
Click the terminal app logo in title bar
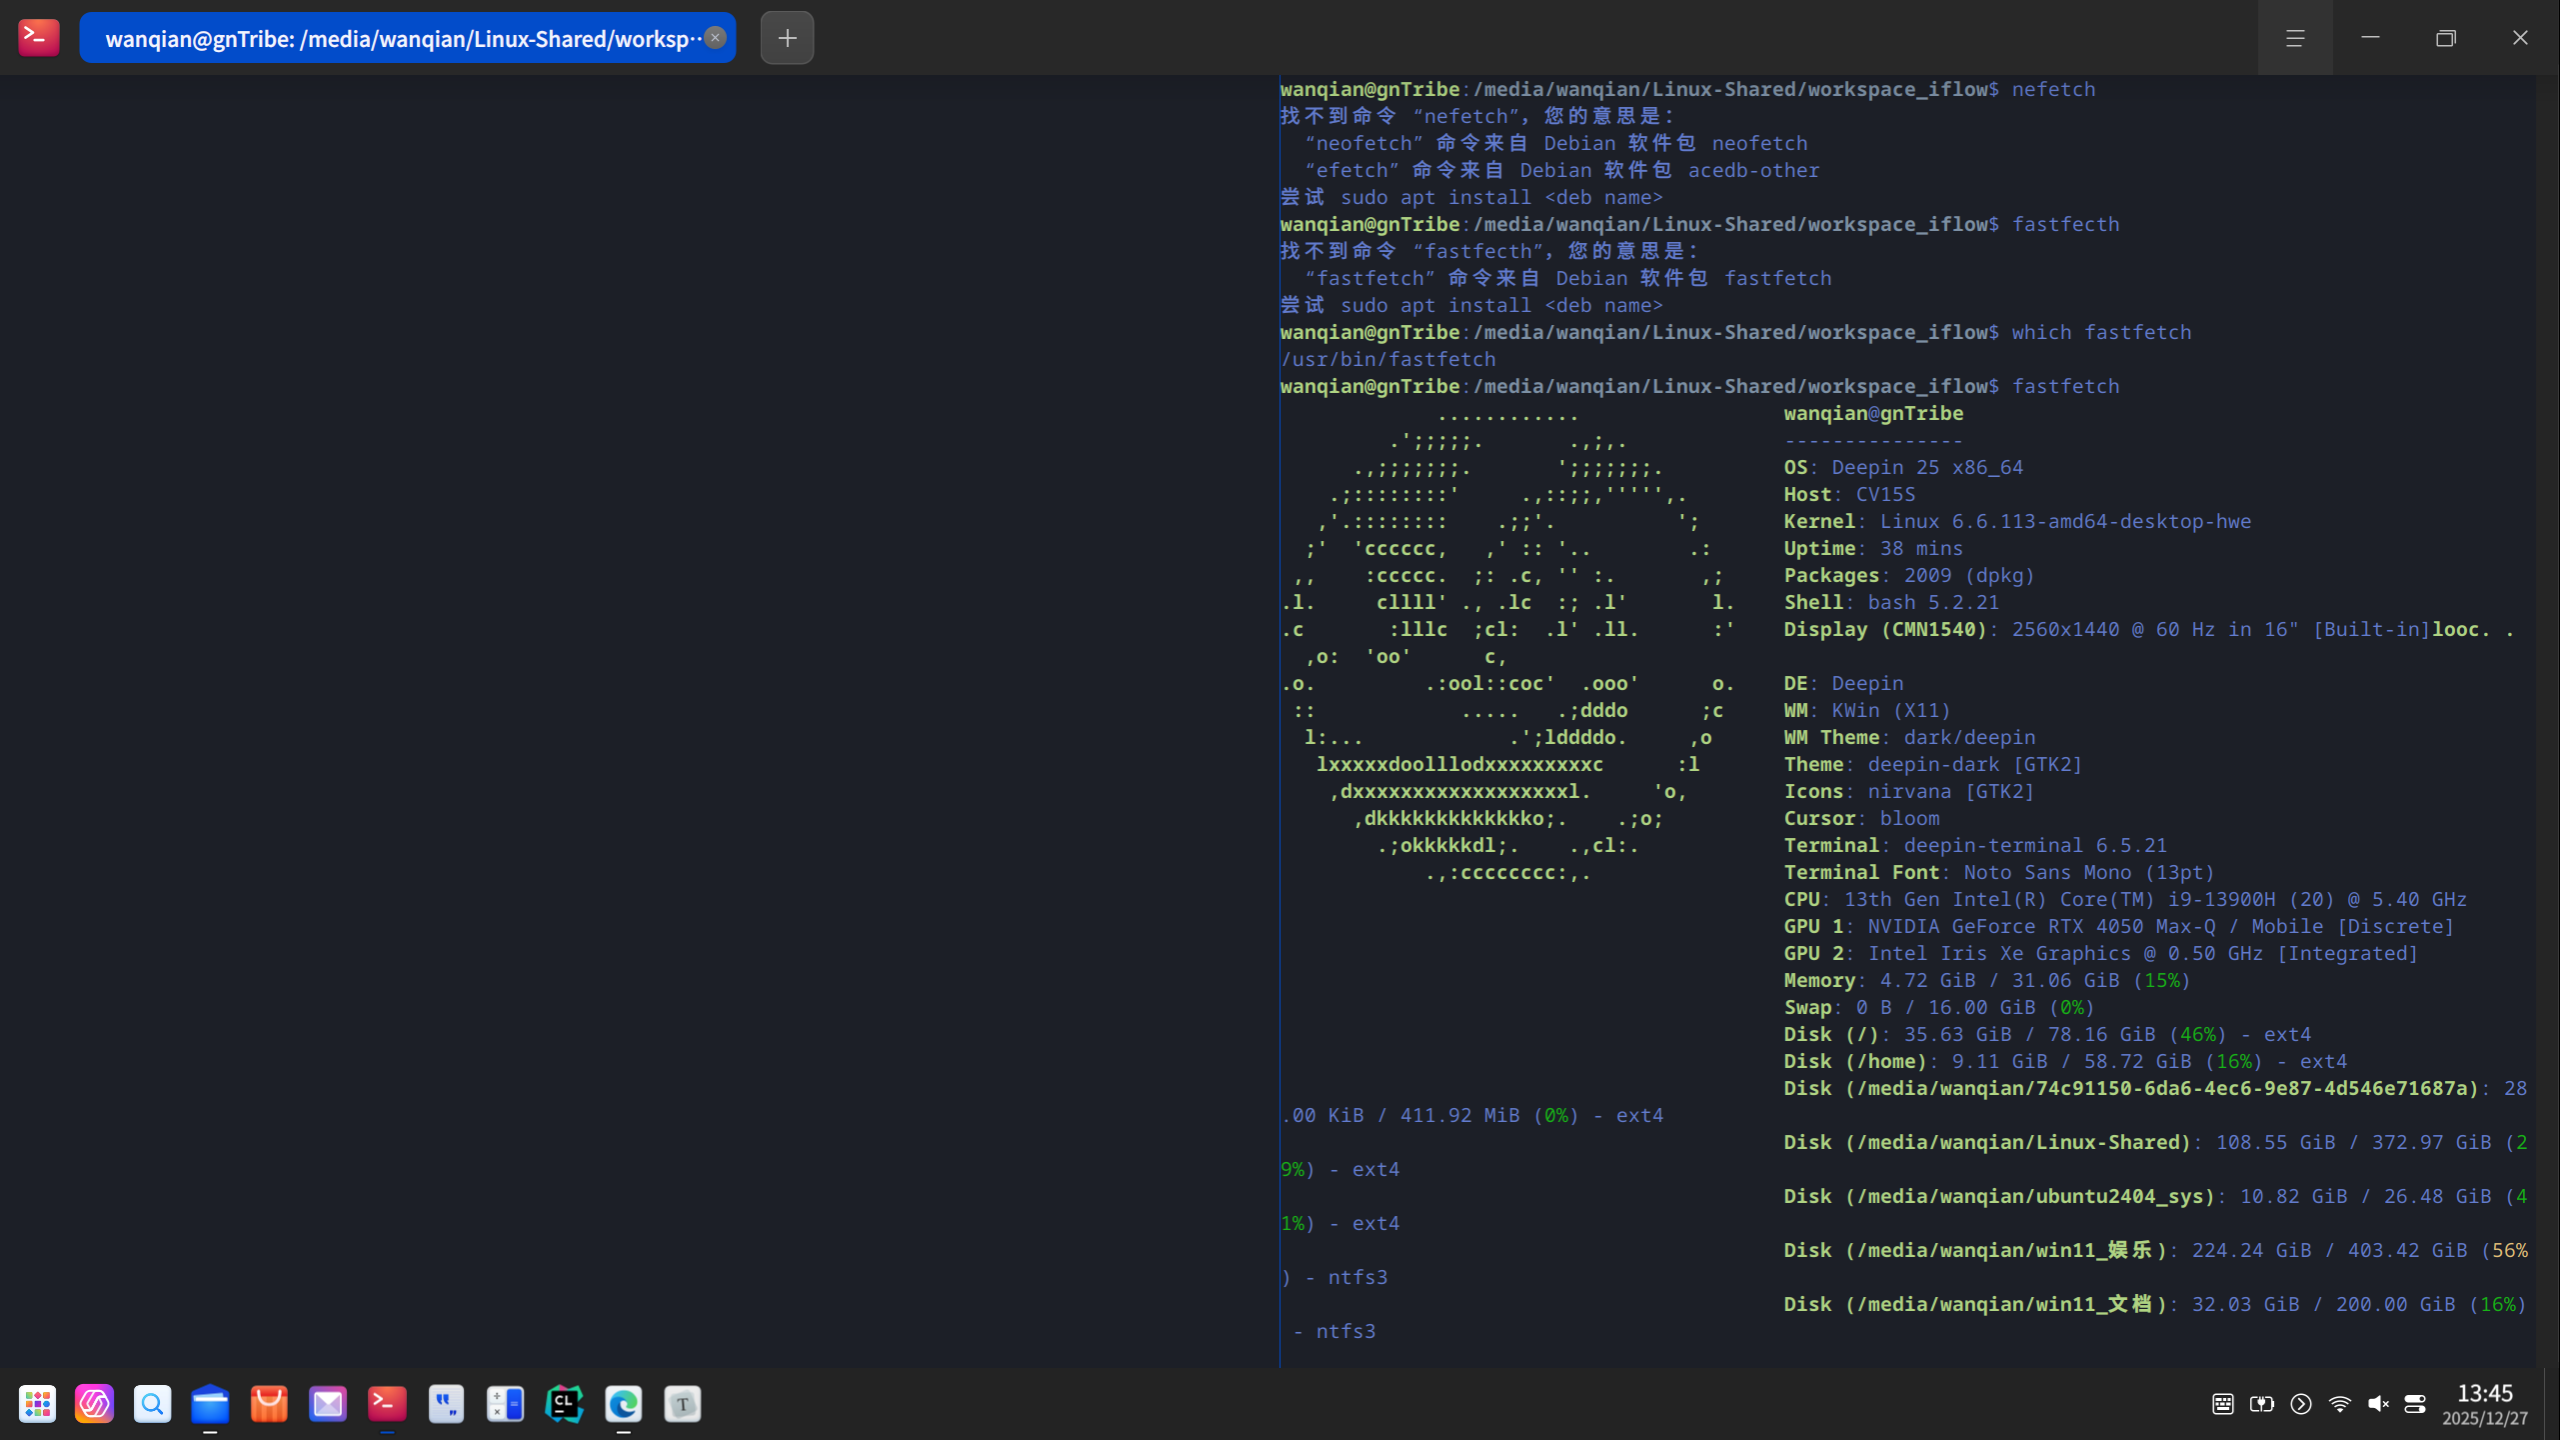click(x=39, y=37)
